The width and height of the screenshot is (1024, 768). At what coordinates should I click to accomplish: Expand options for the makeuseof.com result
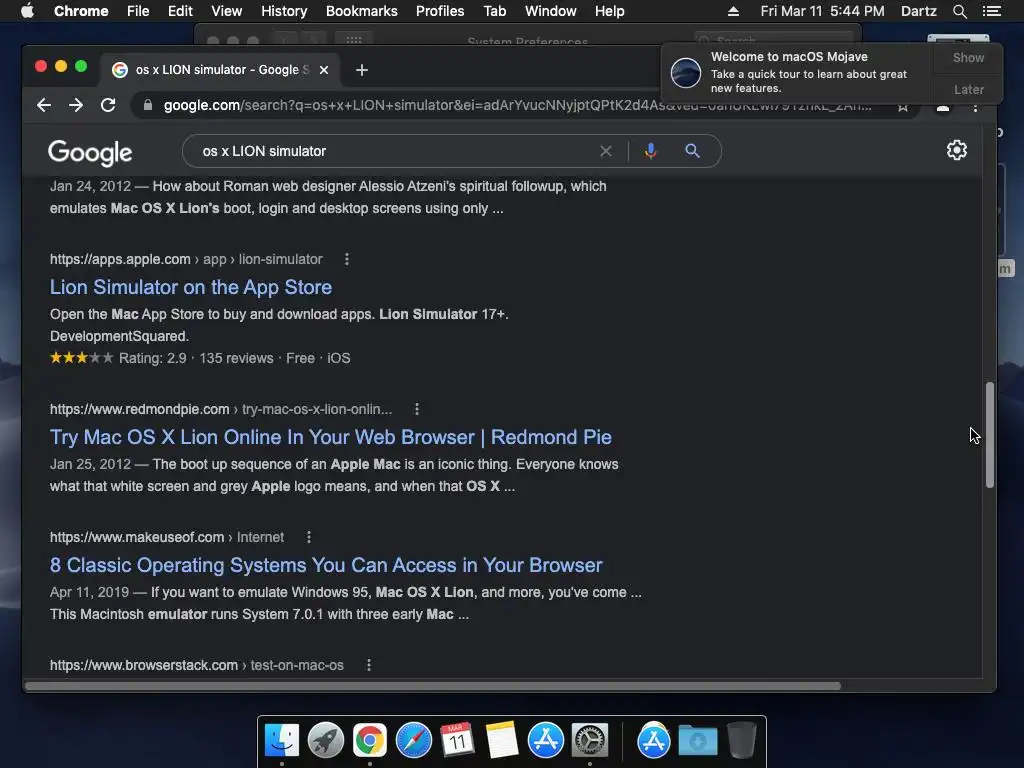[x=309, y=537]
